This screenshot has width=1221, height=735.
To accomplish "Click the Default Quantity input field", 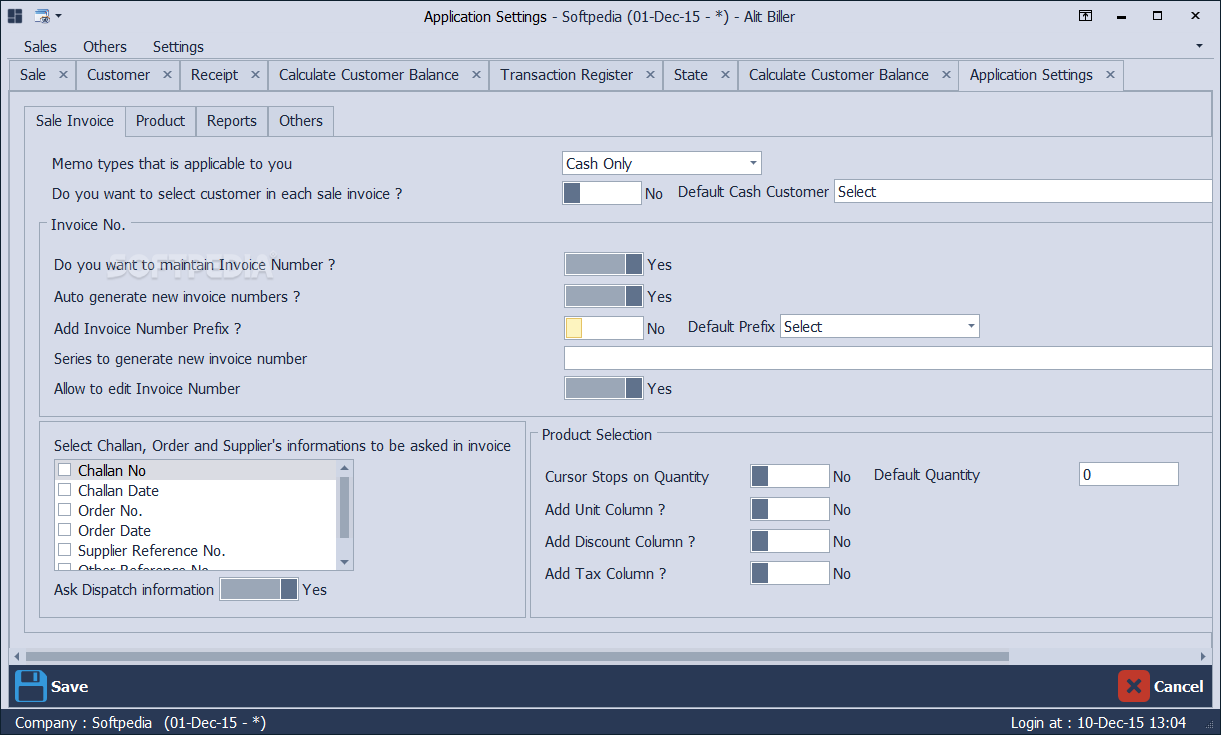I will (1129, 474).
